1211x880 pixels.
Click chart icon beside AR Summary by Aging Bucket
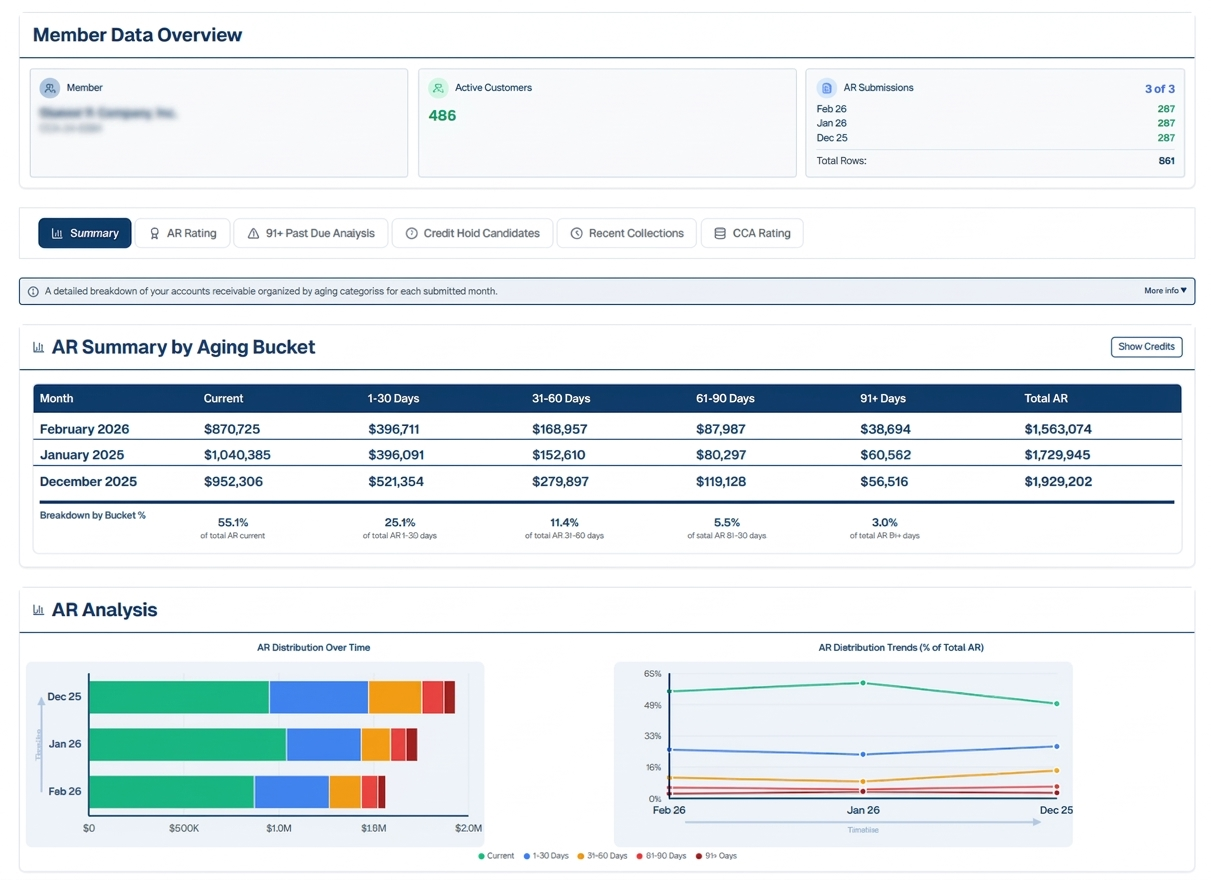[x=39, y=347]
